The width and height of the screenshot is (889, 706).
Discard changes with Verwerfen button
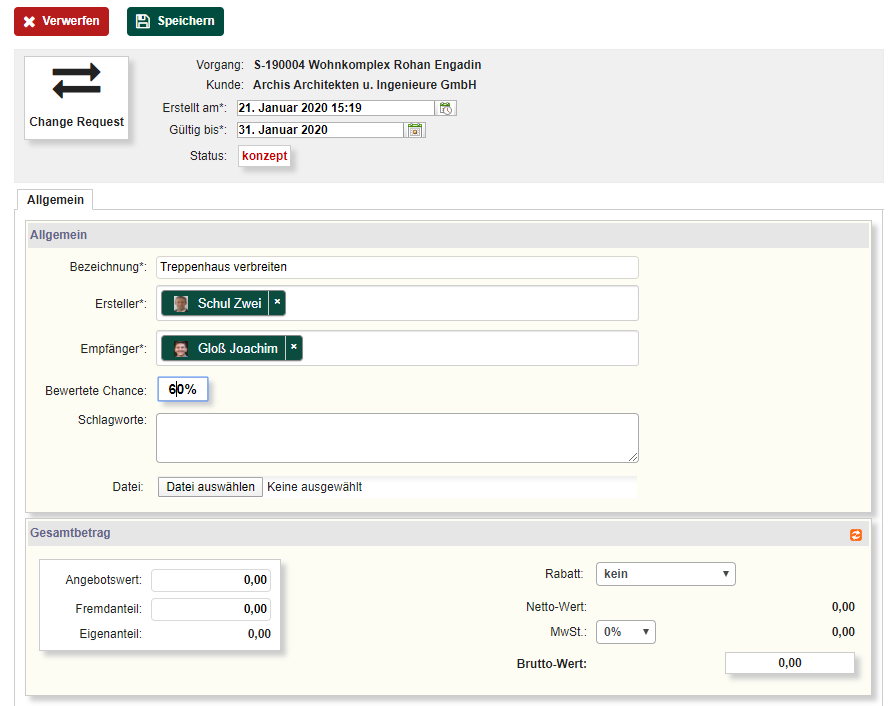point(61,21)
